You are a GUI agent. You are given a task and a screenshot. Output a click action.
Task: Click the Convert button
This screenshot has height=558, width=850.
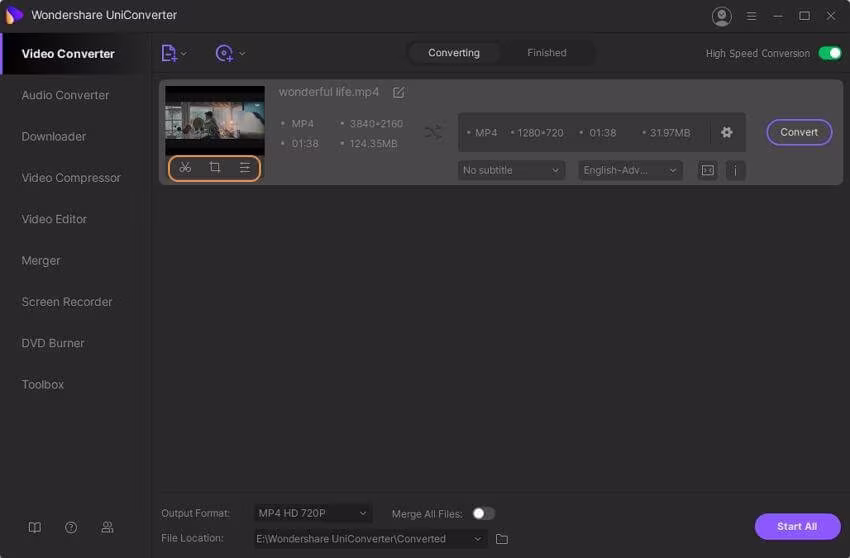[799, 132]
